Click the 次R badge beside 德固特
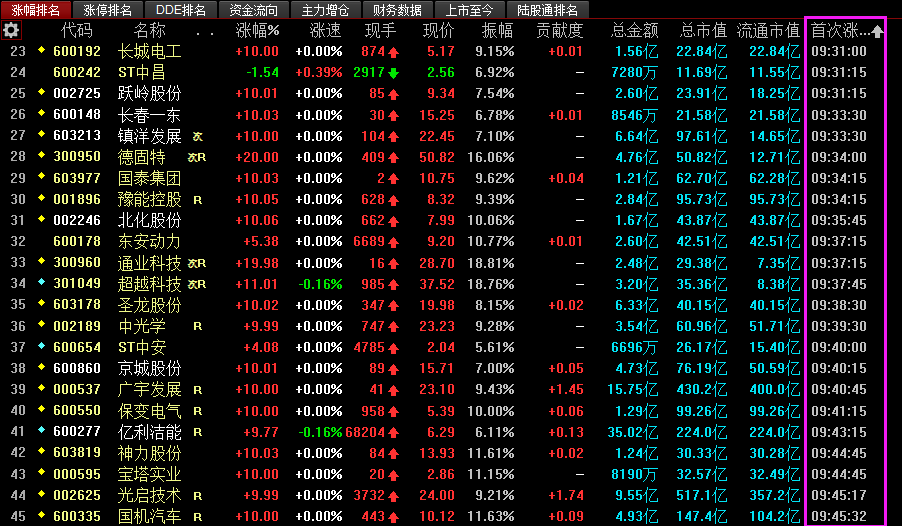 [197, 157]
